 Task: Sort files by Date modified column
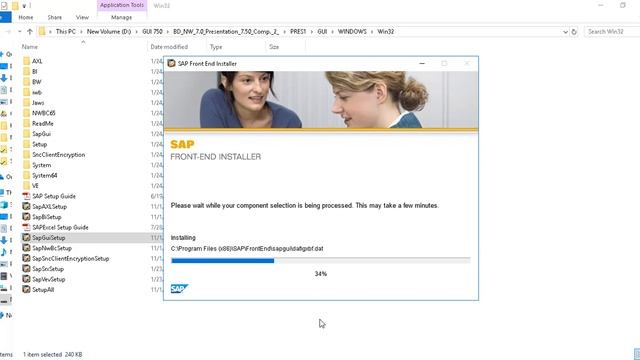(x=169, y=47)
